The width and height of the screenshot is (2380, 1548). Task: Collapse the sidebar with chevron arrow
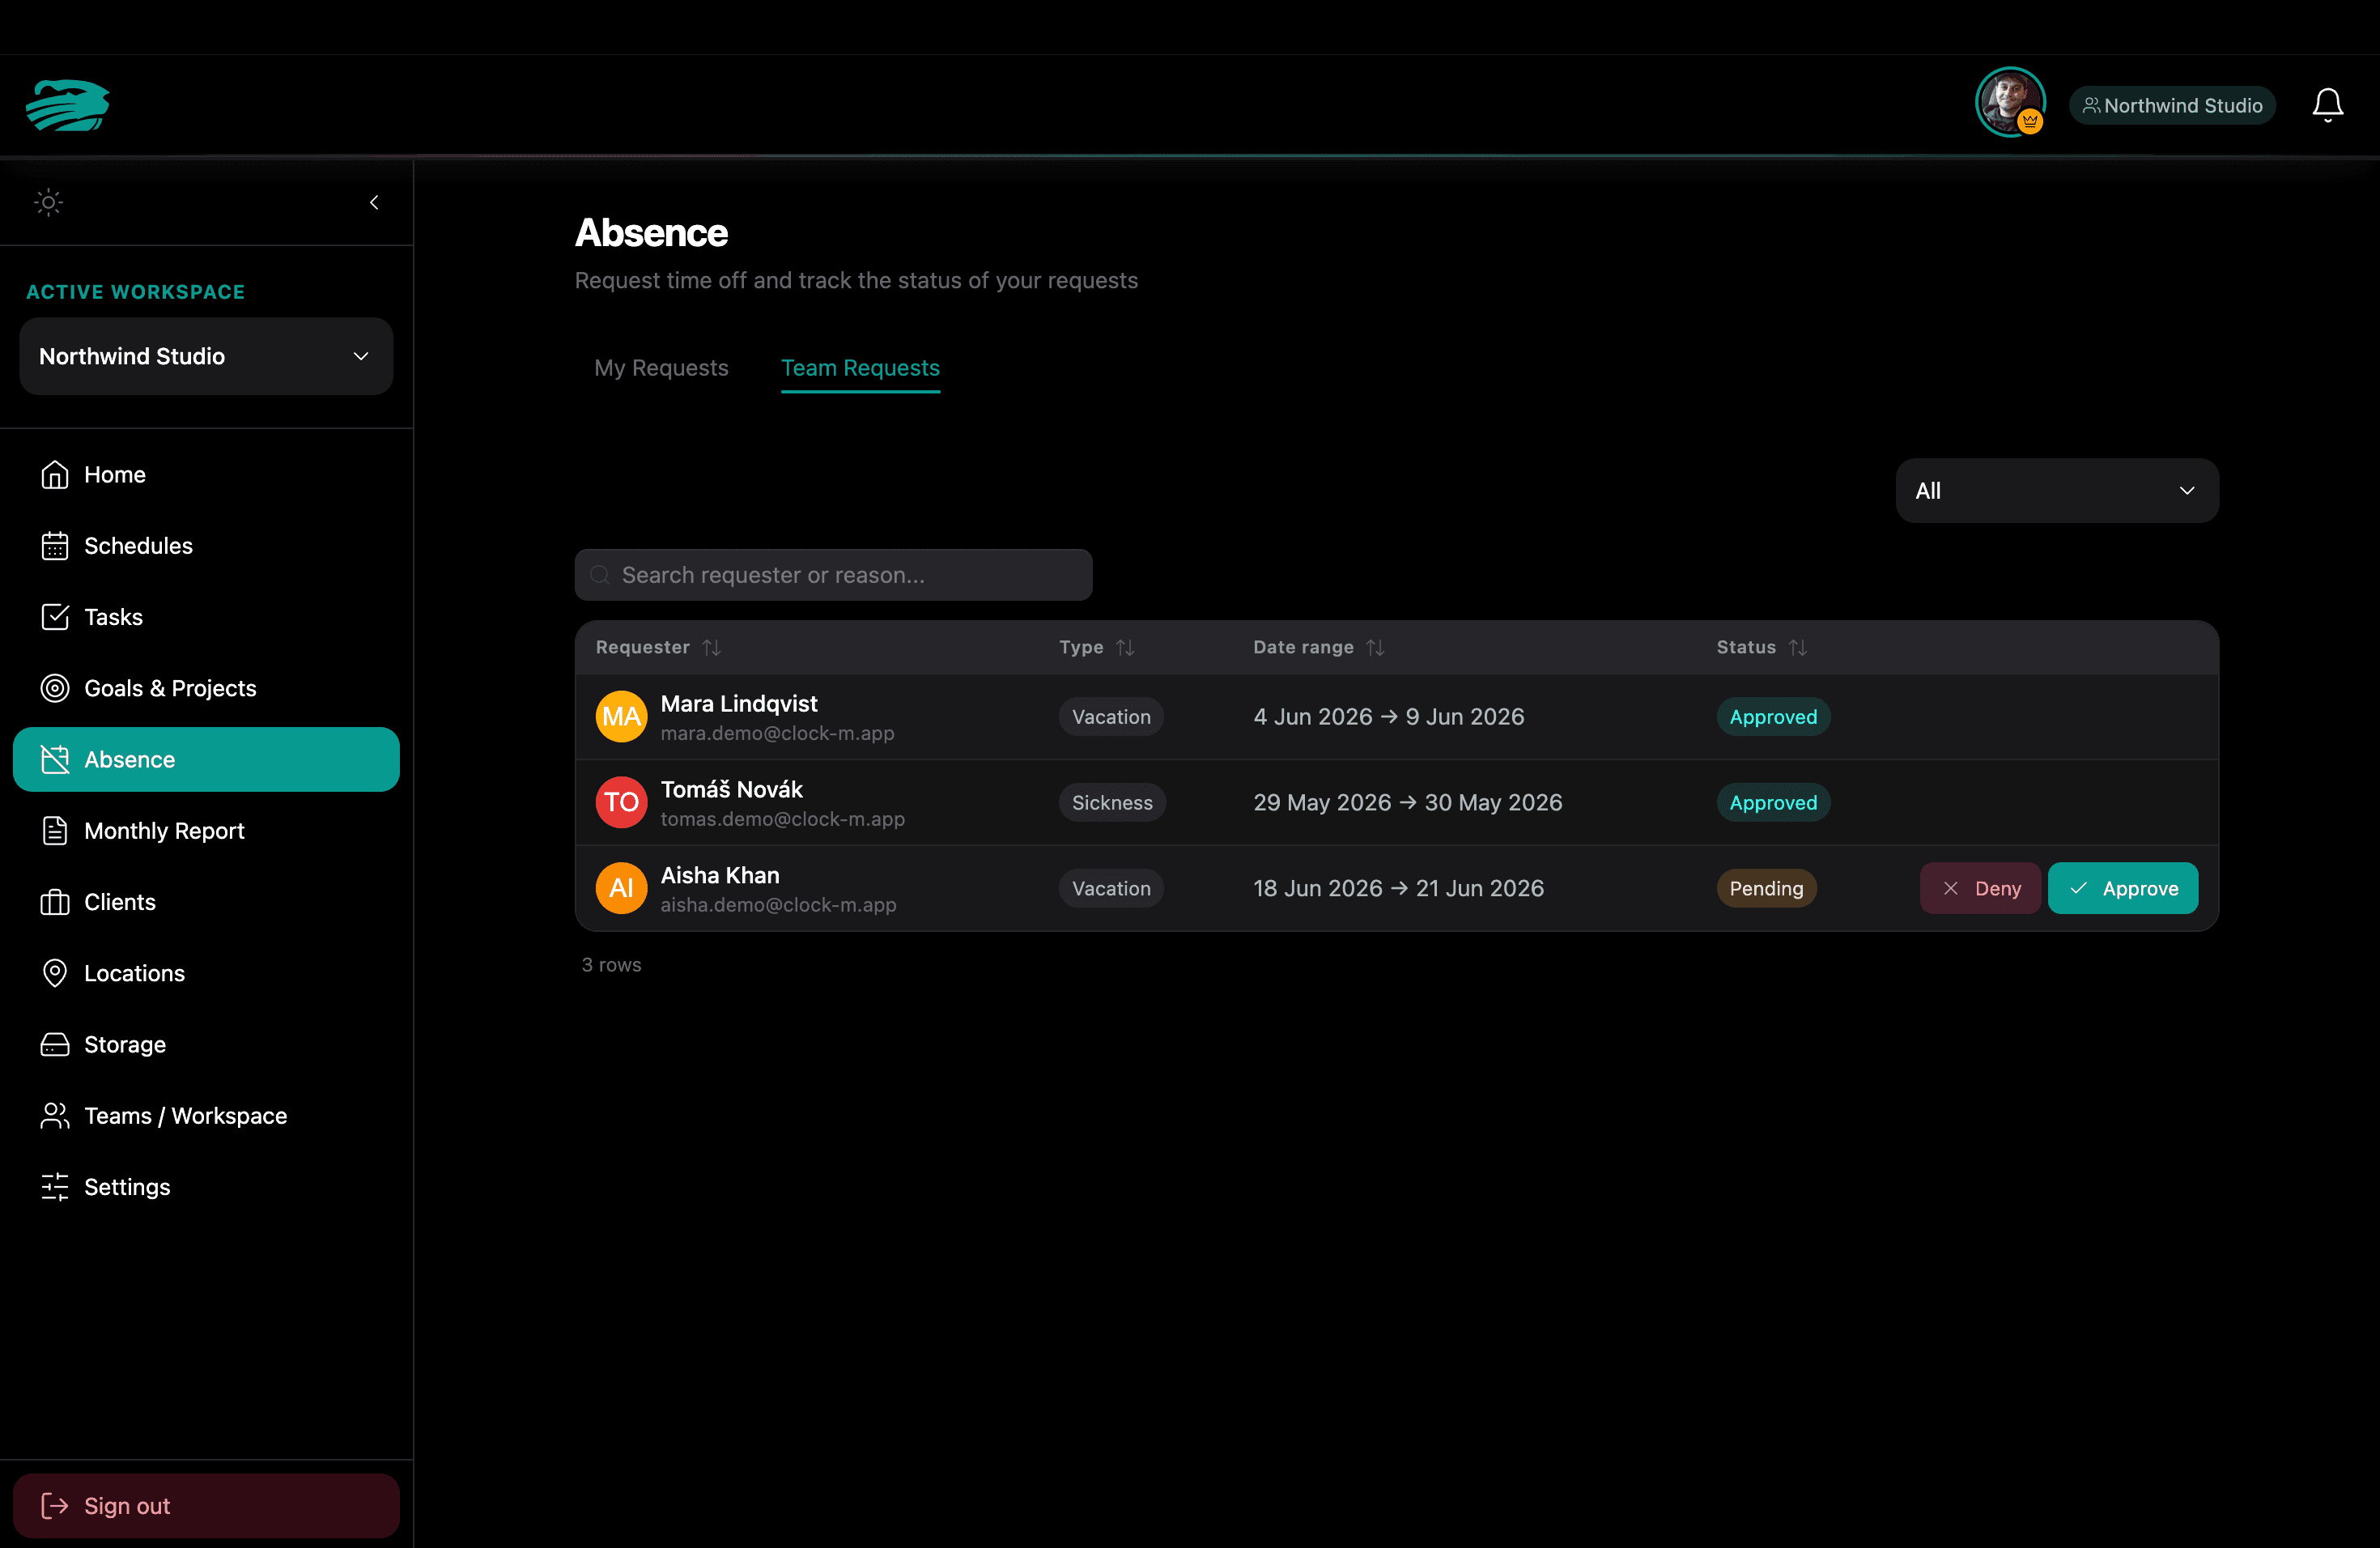click(x=374, y=202)
